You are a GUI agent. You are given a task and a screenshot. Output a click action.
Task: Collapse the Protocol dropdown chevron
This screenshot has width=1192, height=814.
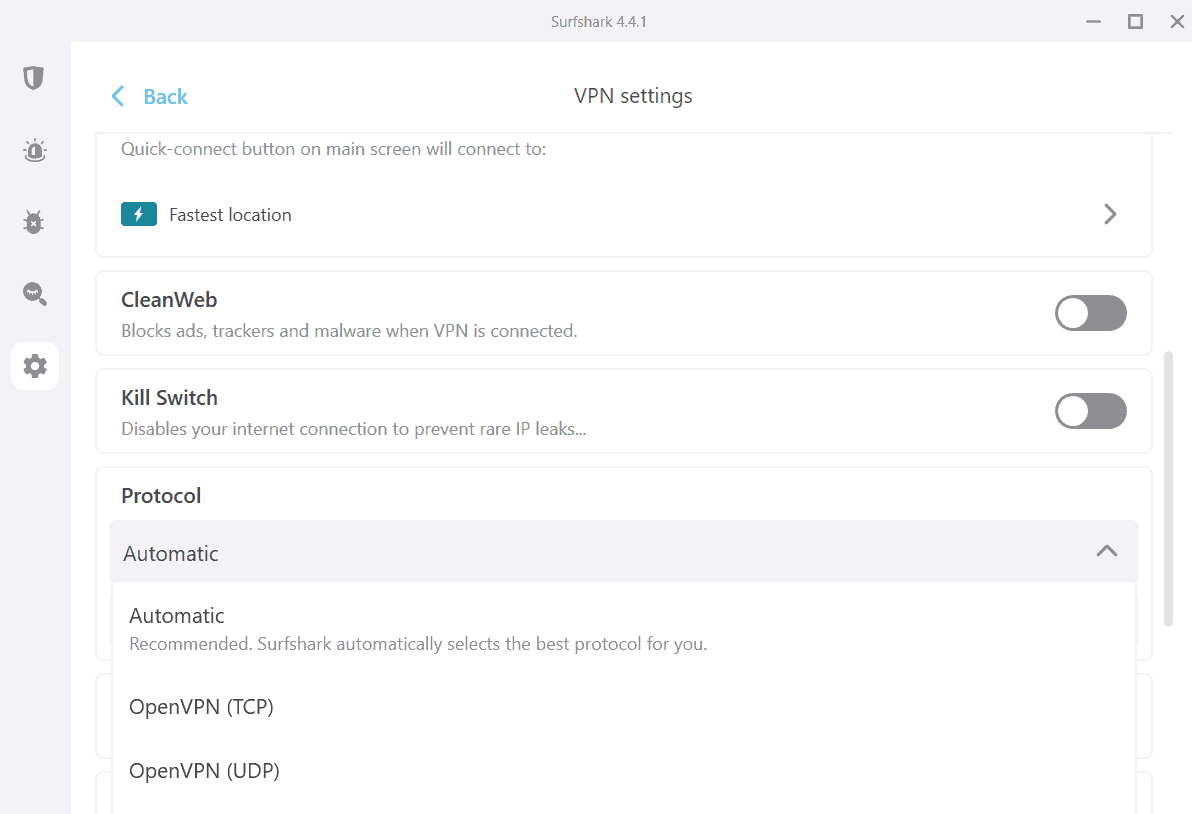tap(1107, 551)
